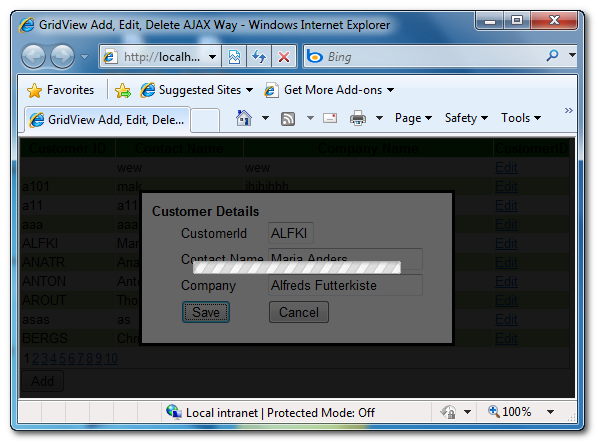Click the Cancel button in Customer Details
Viewport: 596px width, 442px height.
point(299,312)
